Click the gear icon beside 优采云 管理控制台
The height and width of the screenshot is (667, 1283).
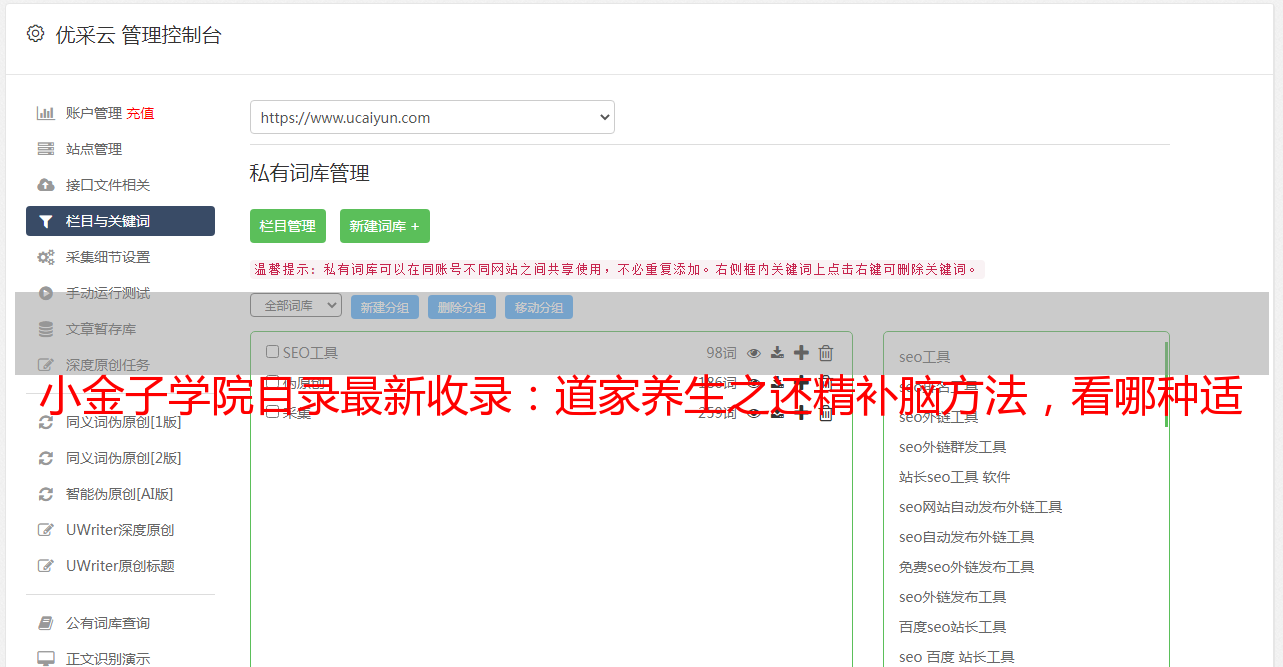coord(35,34)
